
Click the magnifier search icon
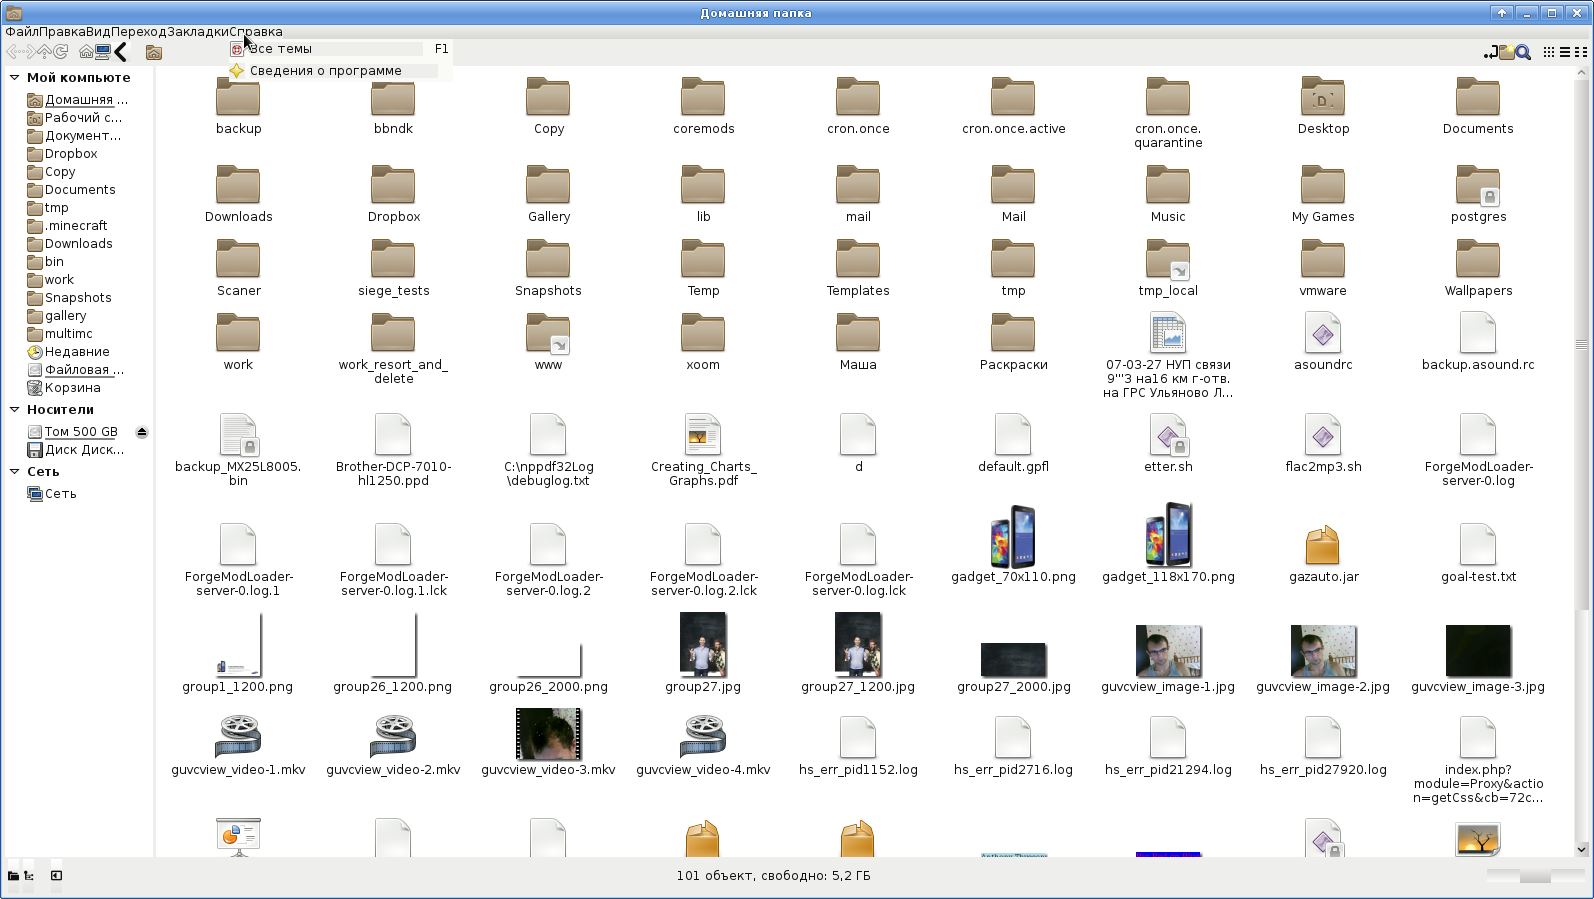1523,52
